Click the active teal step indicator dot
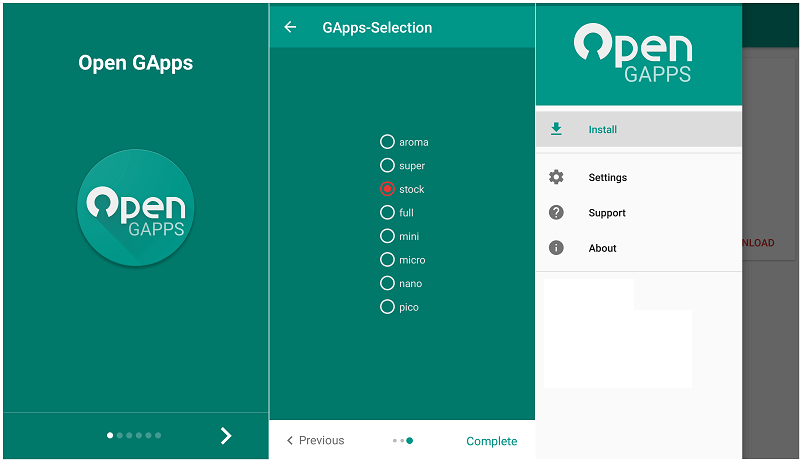Image resolution: width=800 pixels, height=464 pixels. coord(410,441)
